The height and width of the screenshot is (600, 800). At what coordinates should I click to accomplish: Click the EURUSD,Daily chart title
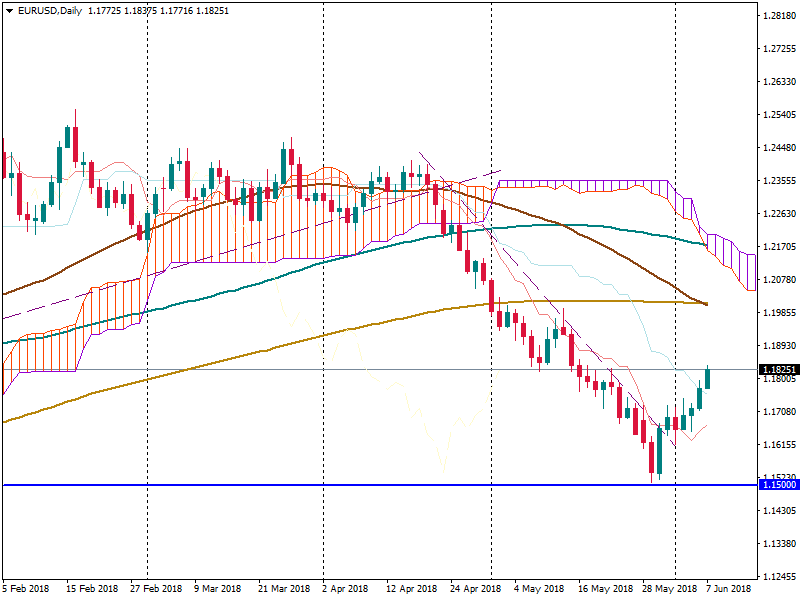[x=51, y=11]
